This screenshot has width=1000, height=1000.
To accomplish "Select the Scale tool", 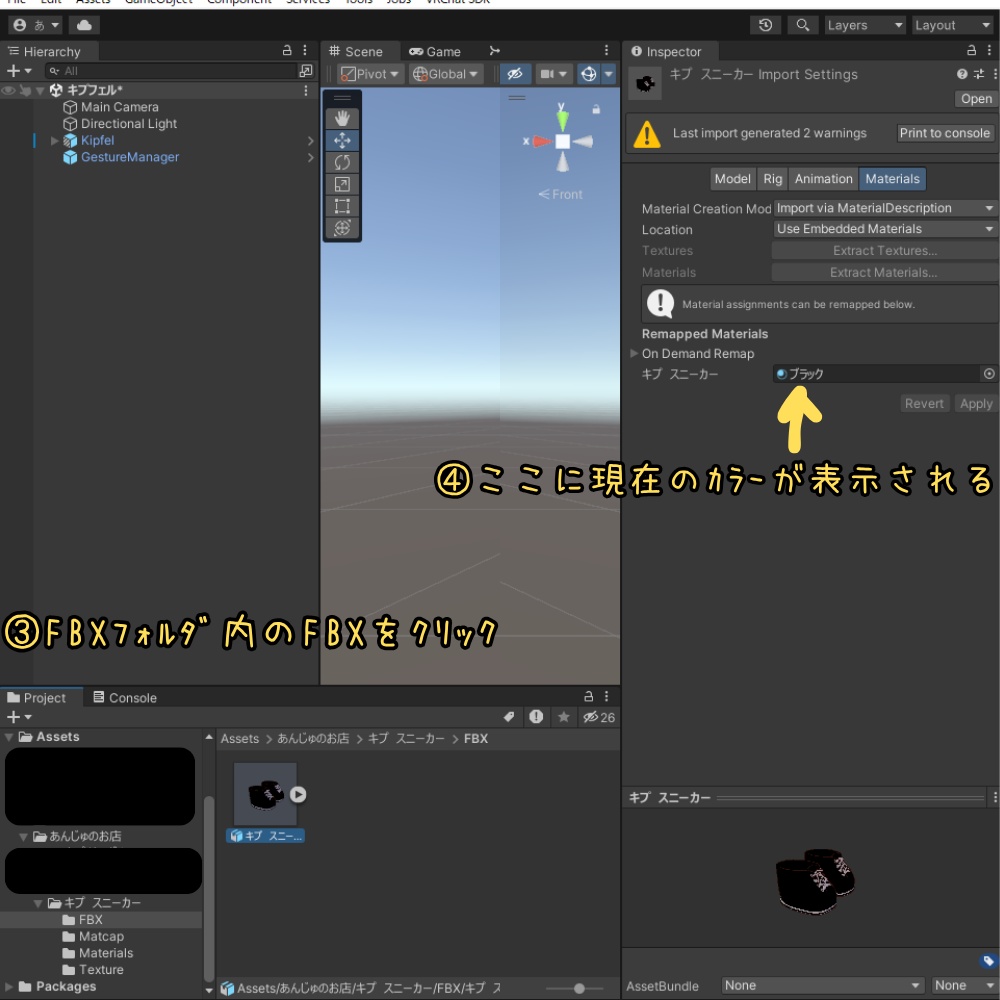I will click(342, 184).
